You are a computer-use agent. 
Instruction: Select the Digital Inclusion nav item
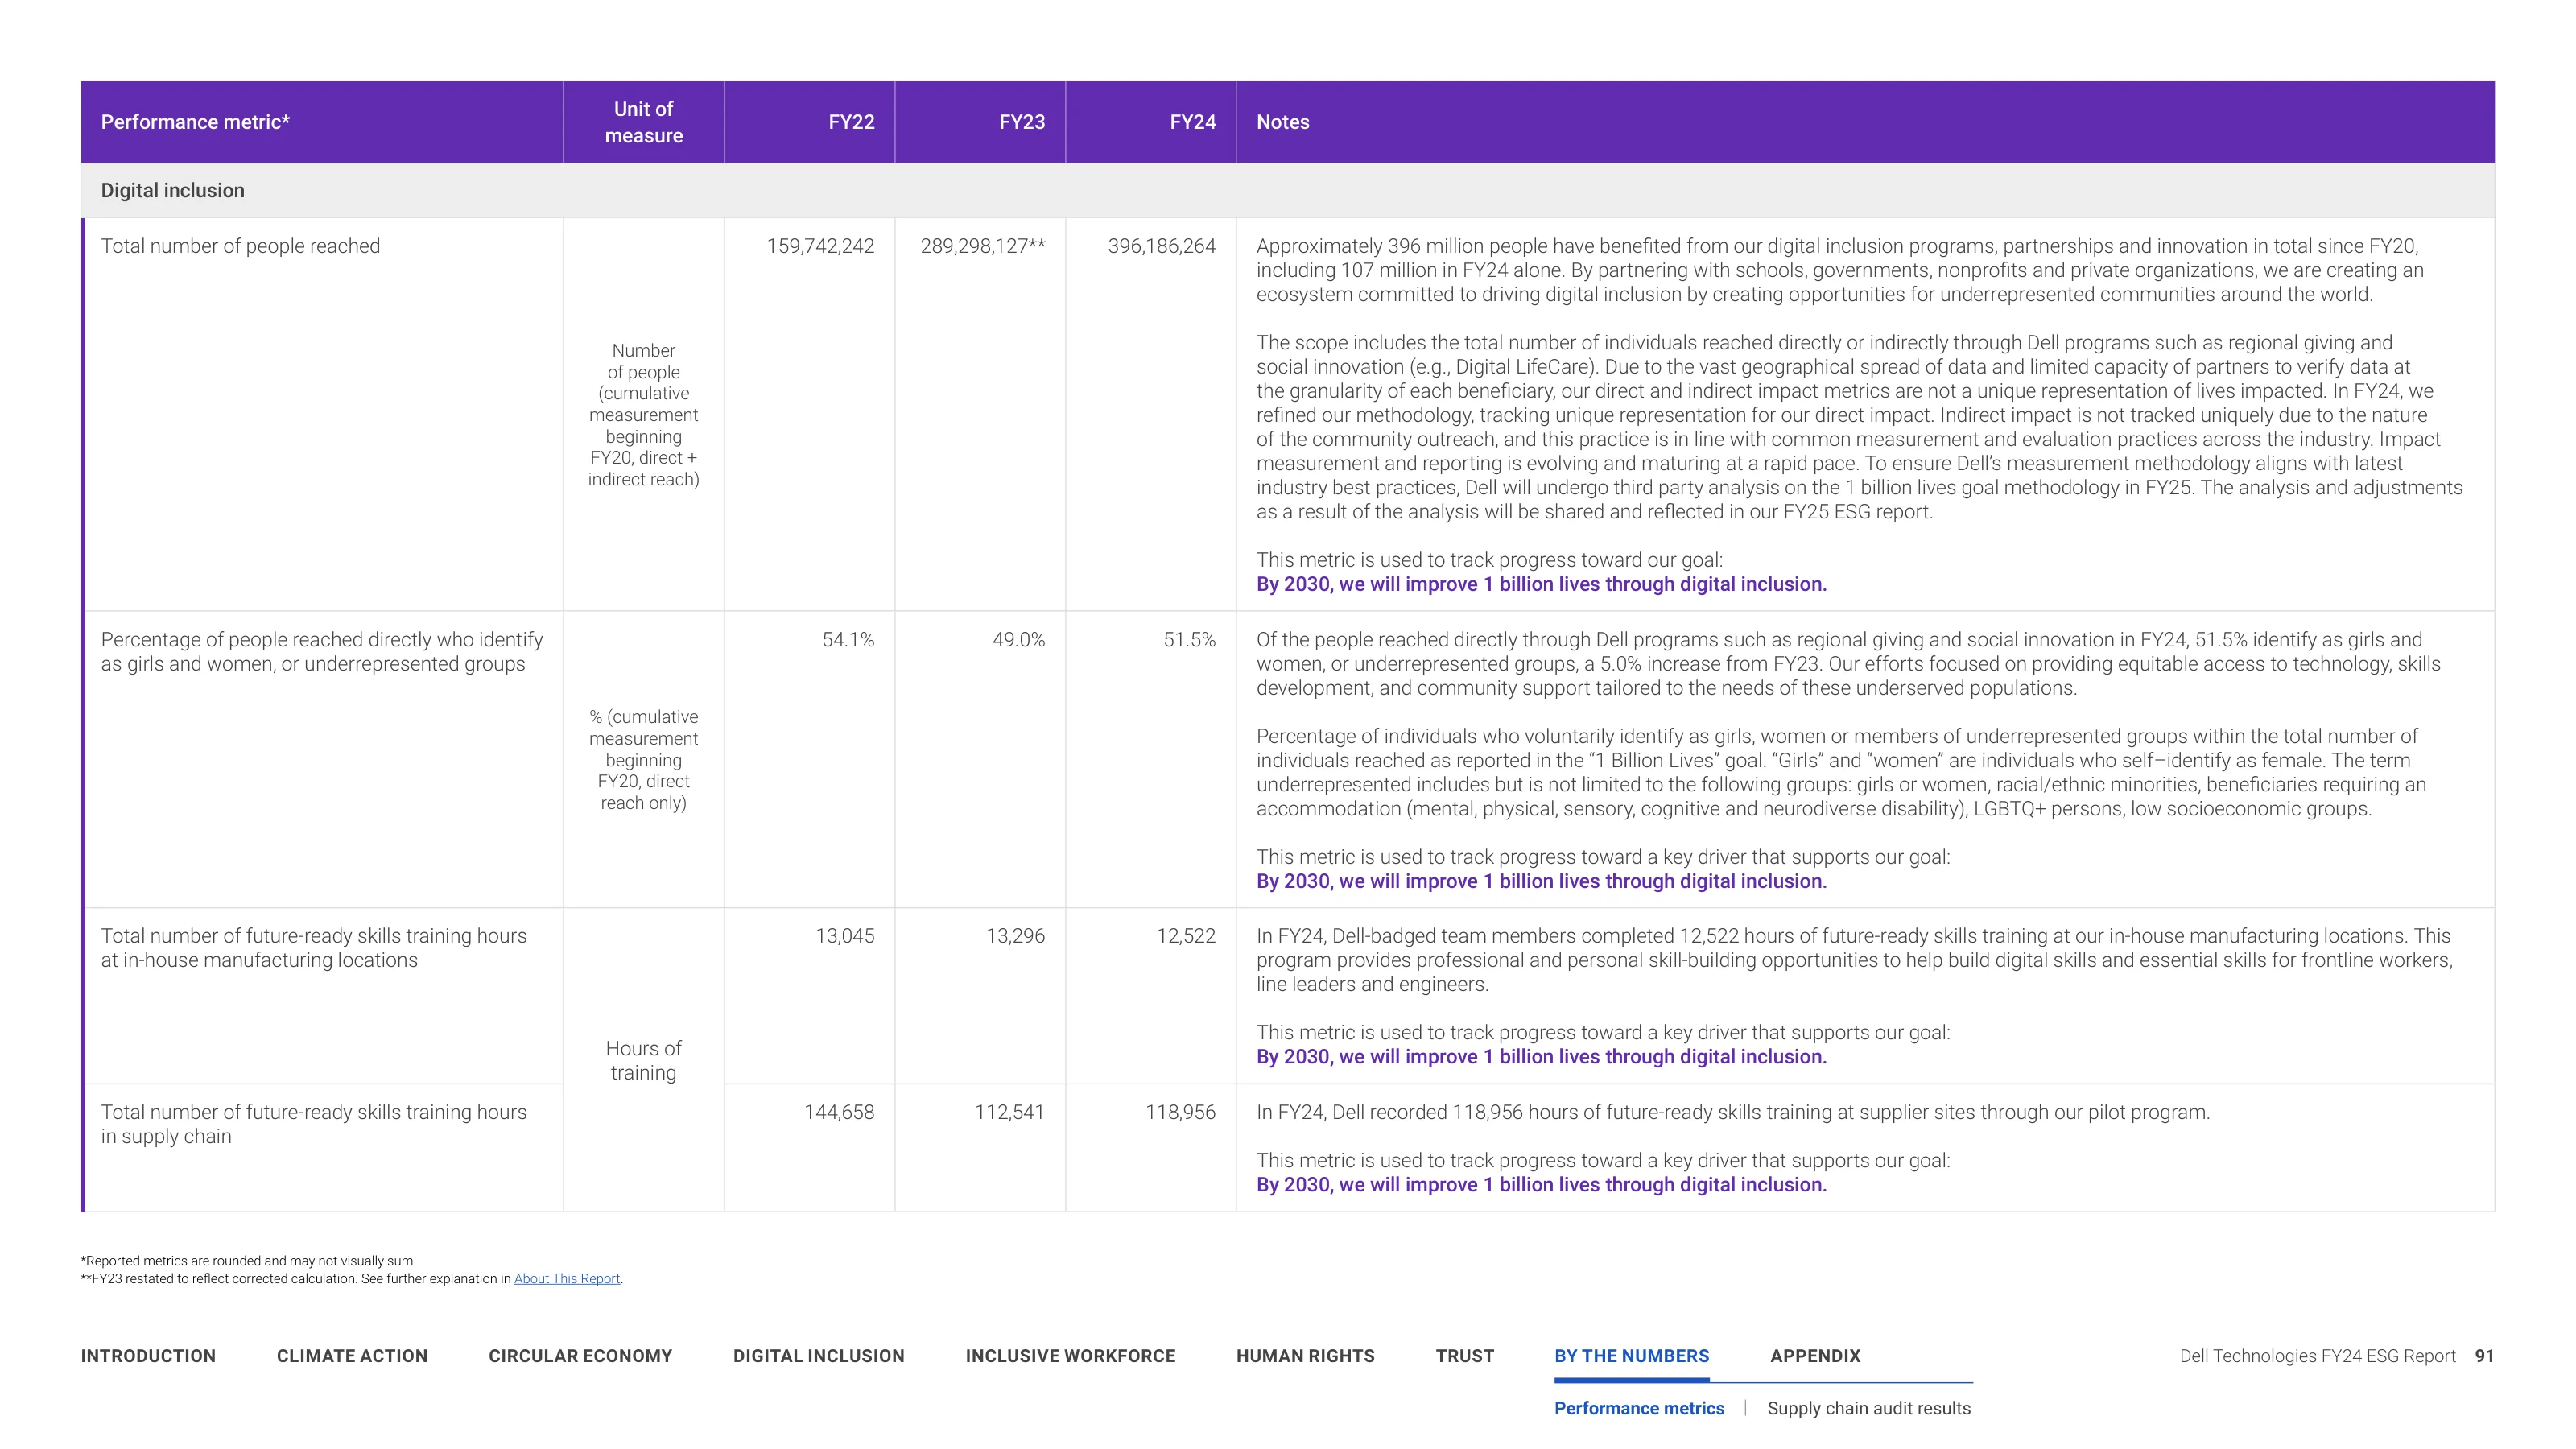click(x=818, y=1356)
